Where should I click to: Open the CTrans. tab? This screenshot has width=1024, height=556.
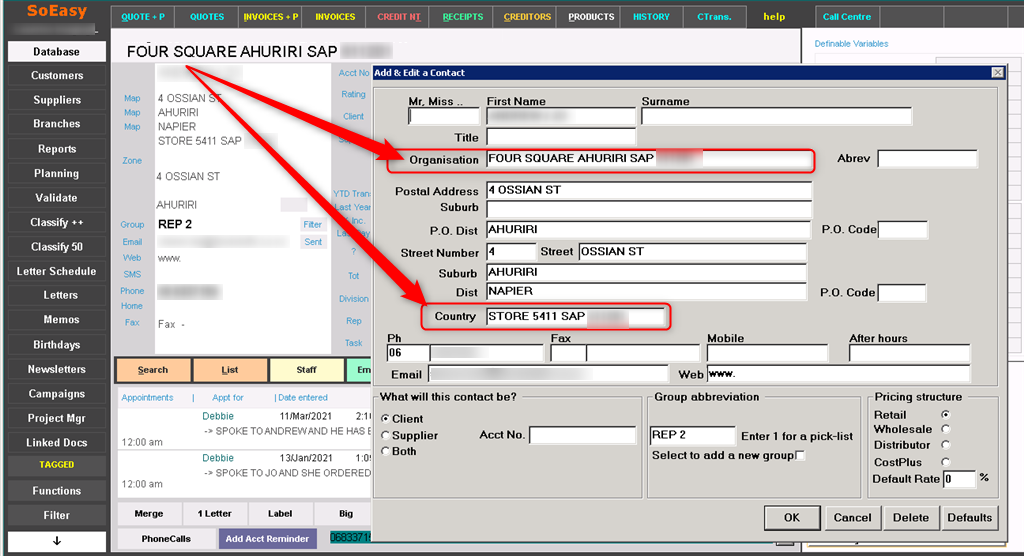[714, 17]
